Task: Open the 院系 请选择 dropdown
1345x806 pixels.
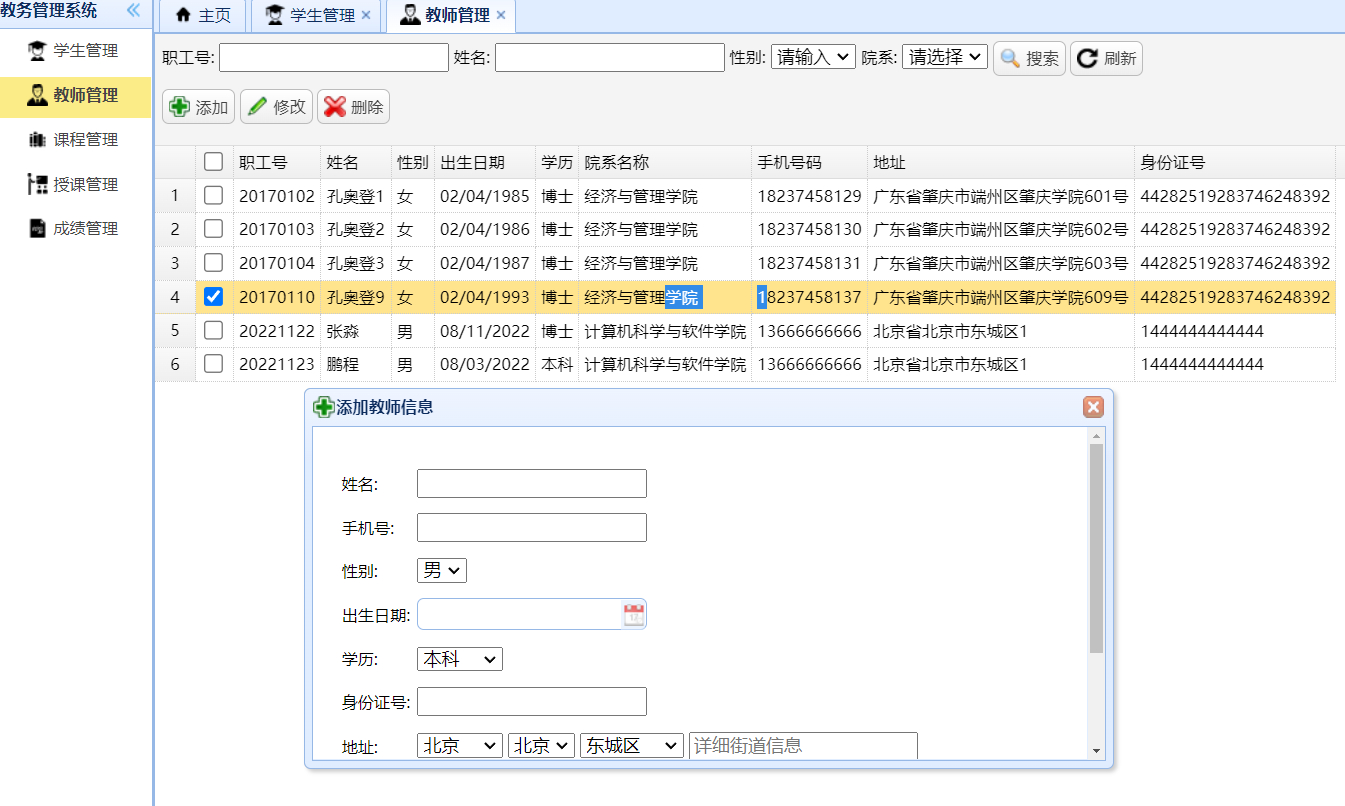Action: 944,57
